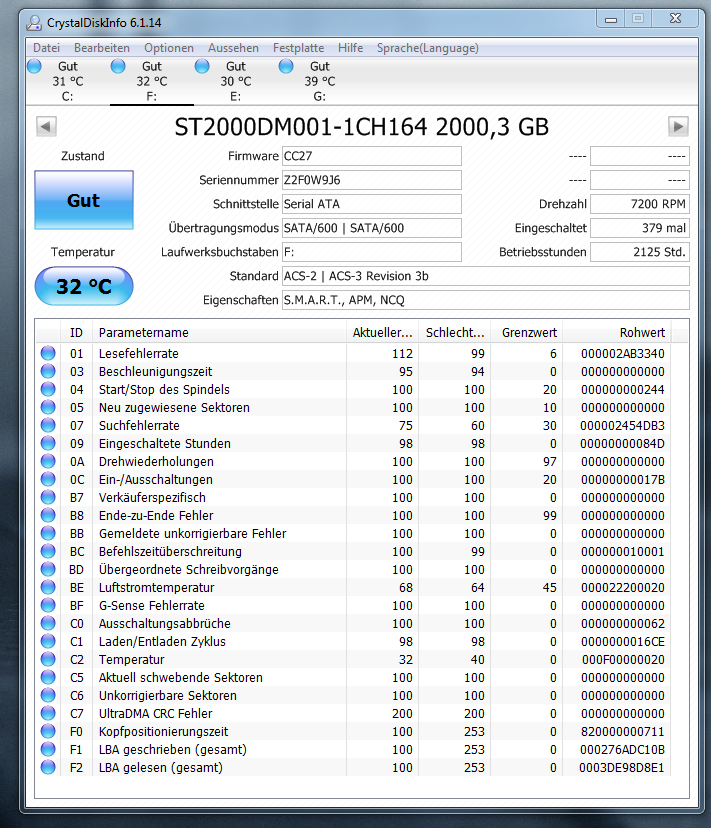Viewport: 711px width, 828px height.
Task: Go to next disk with right arrow
Action: [678, 127]
